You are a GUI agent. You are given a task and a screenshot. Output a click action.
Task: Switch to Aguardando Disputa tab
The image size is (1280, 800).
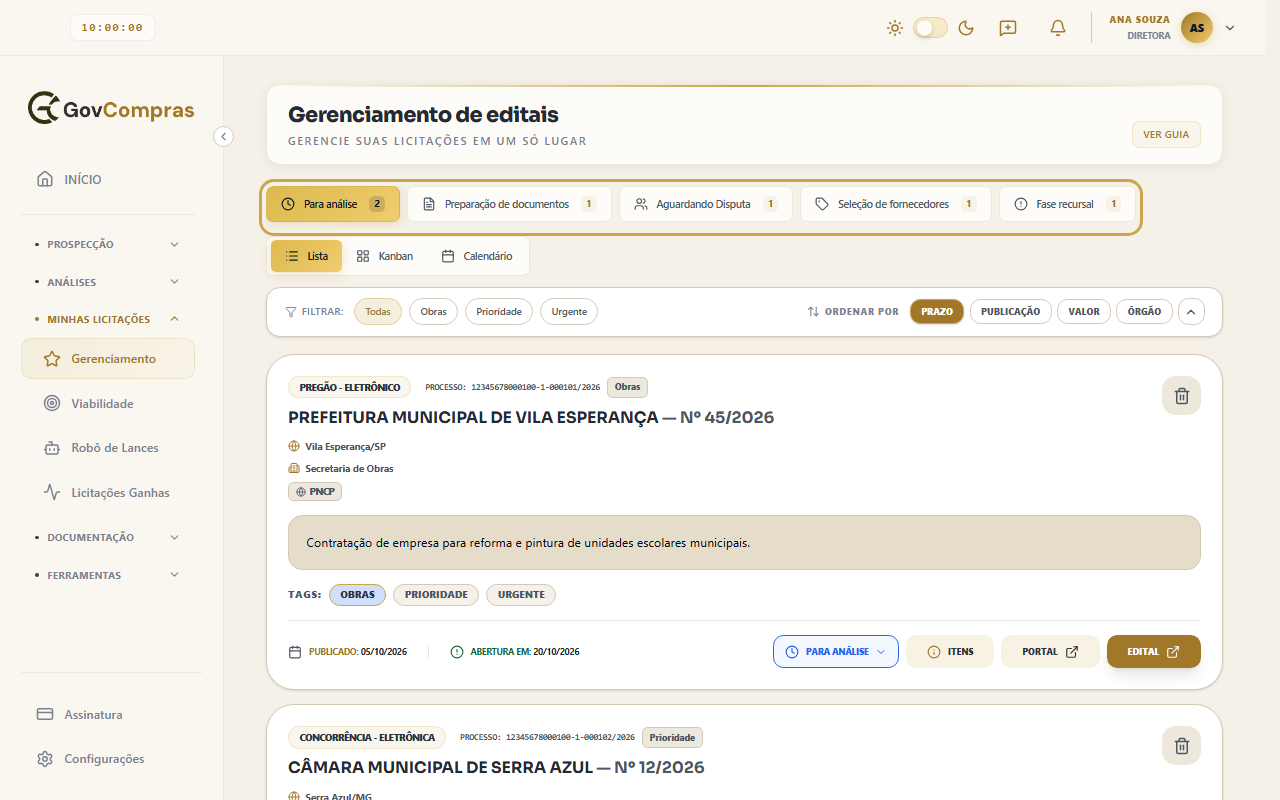706,204
